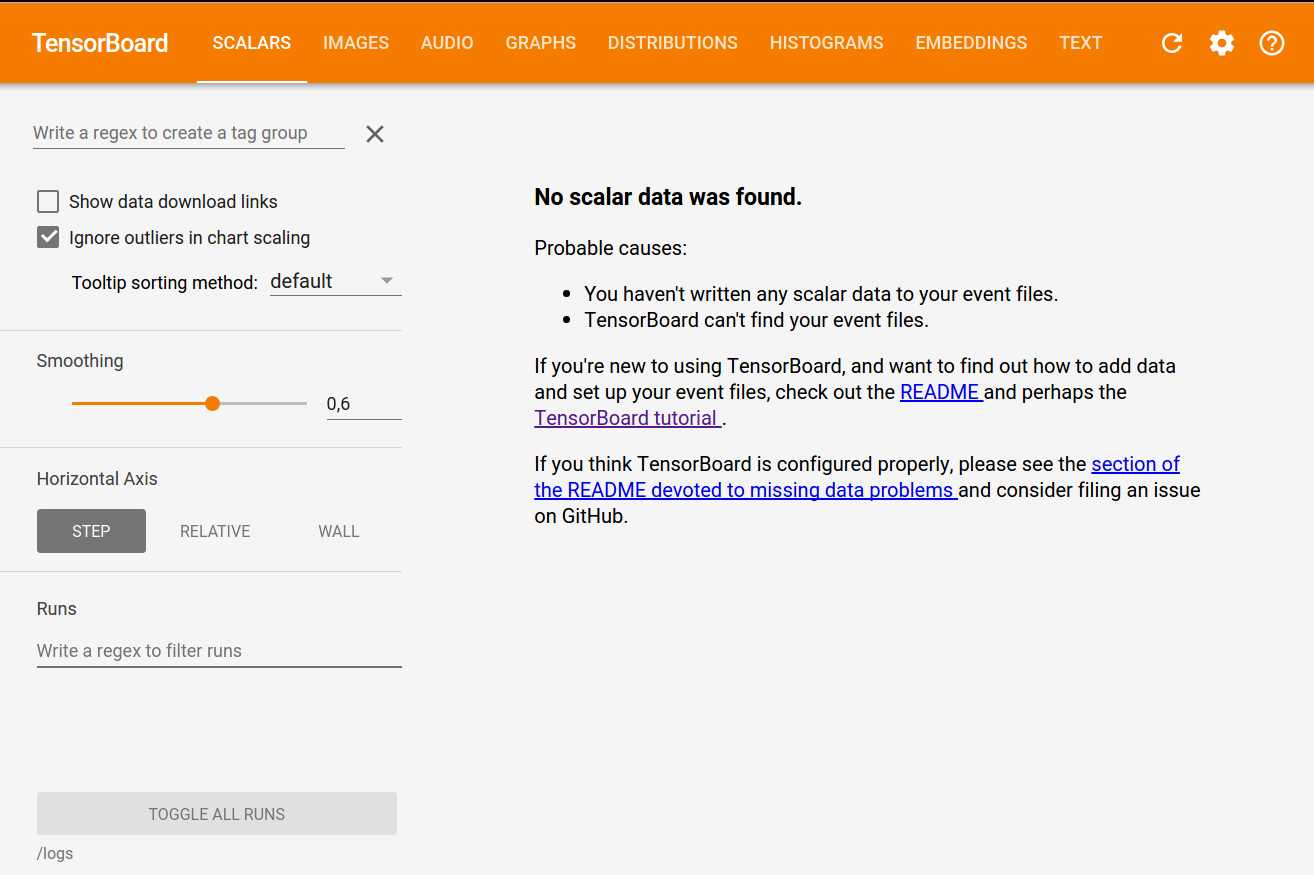
Task: Focus the tag group regex field
Action: 189,133
